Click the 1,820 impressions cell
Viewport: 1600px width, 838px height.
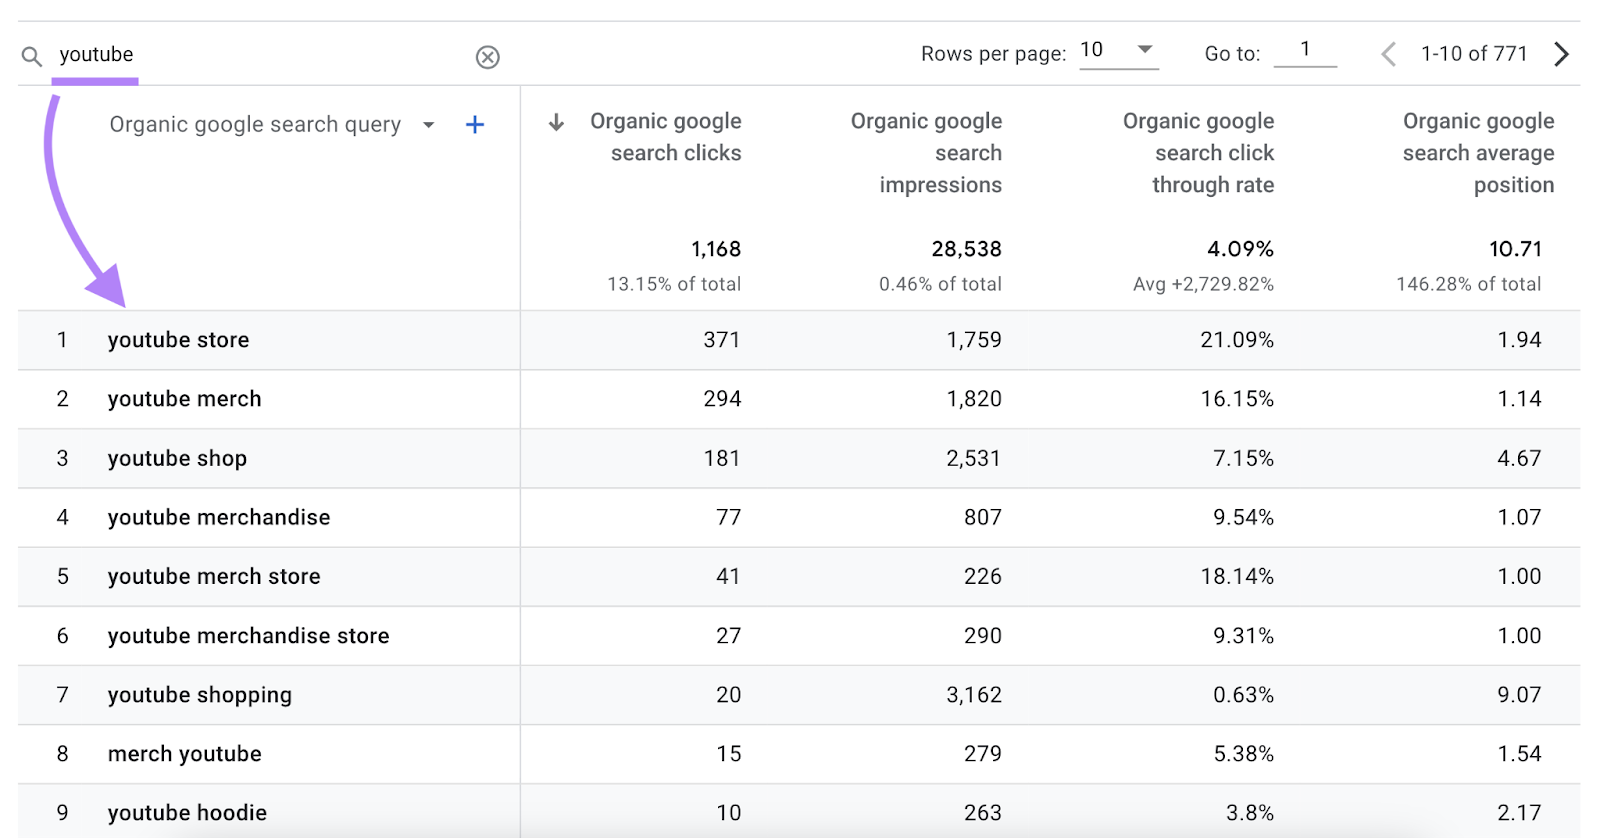974,399
